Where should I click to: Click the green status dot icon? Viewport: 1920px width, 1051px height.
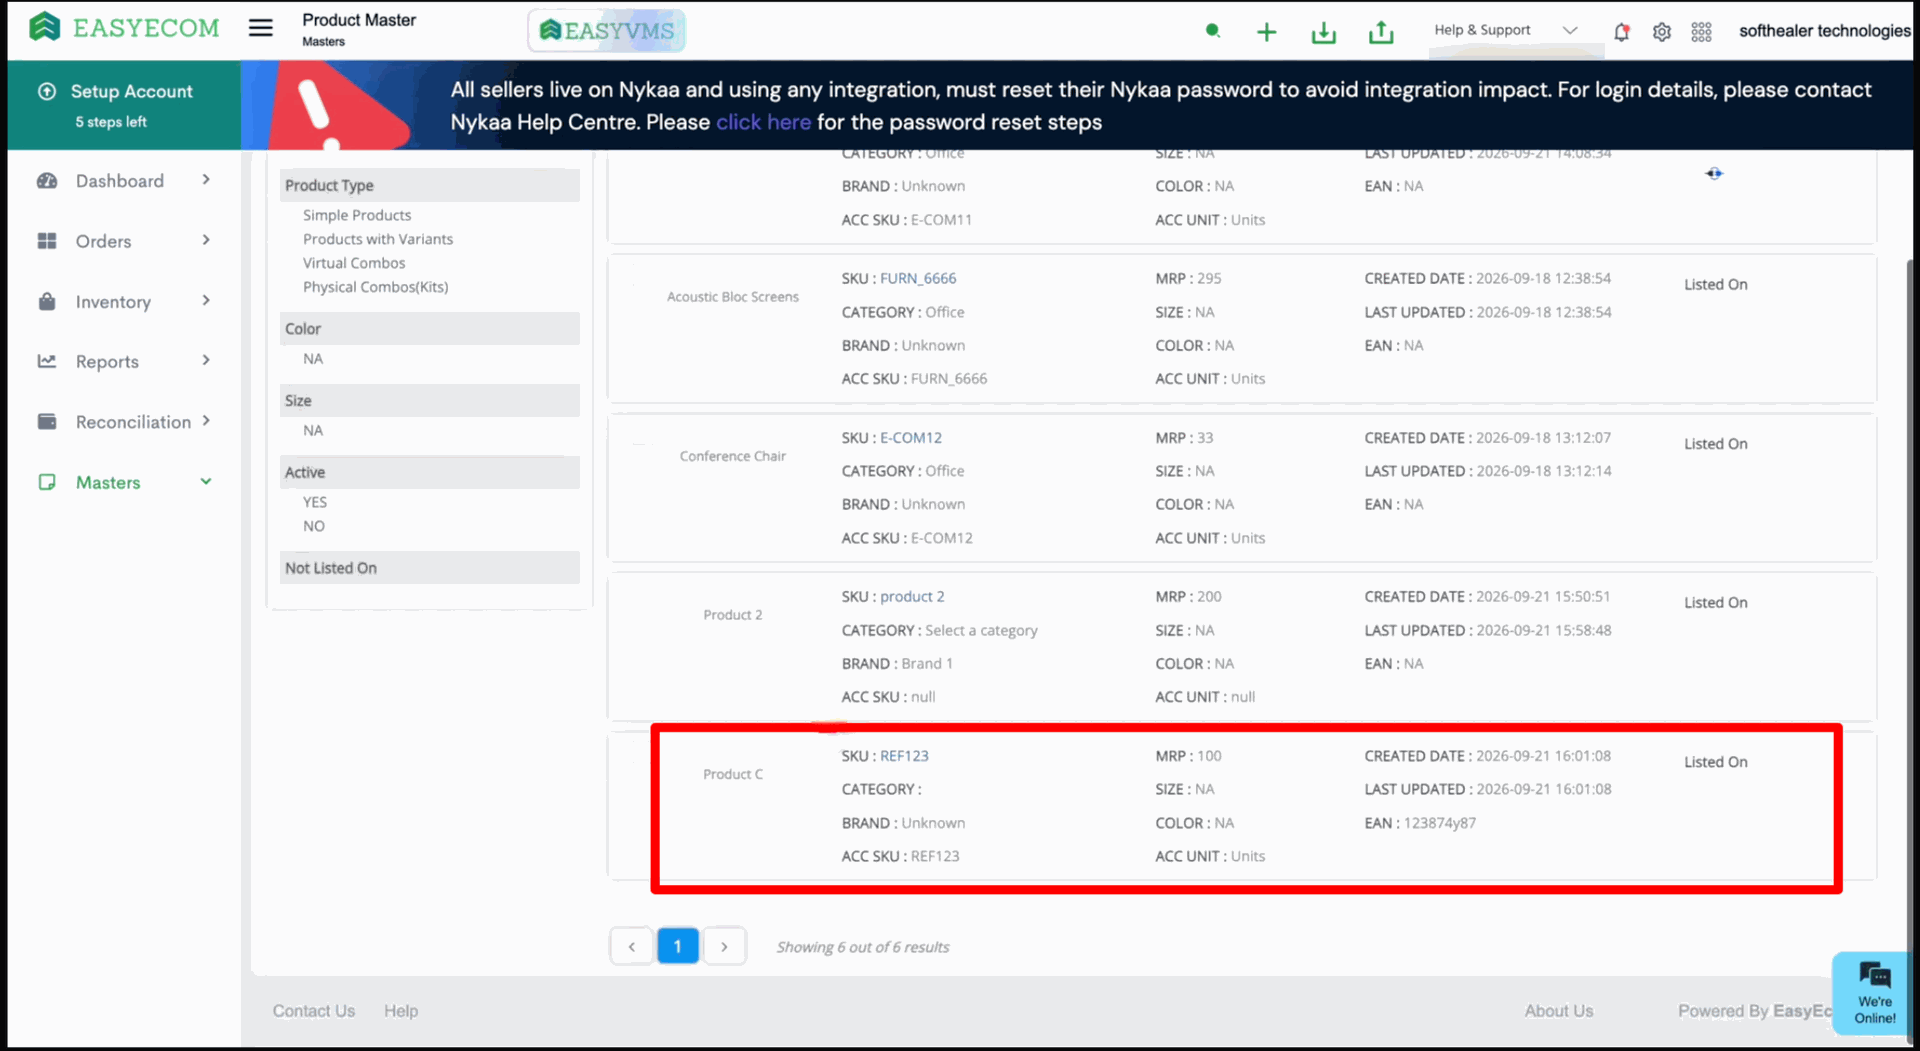coord(1212,31)
